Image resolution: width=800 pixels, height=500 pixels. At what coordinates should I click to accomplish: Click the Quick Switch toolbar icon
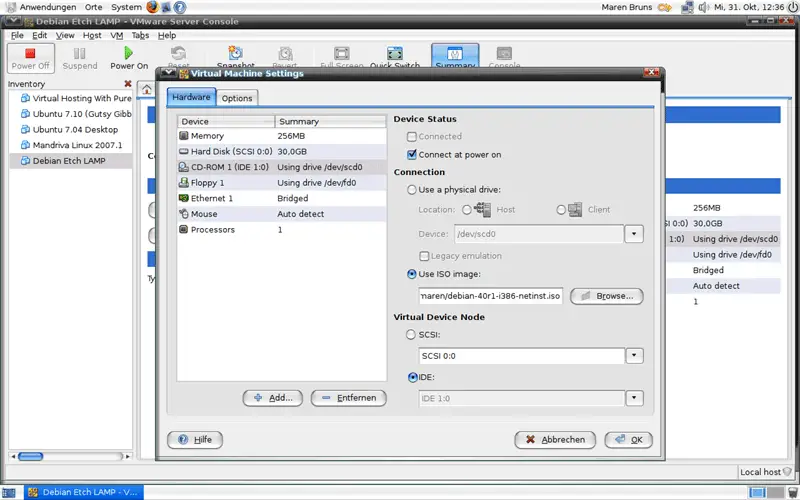tap(395, 54)
